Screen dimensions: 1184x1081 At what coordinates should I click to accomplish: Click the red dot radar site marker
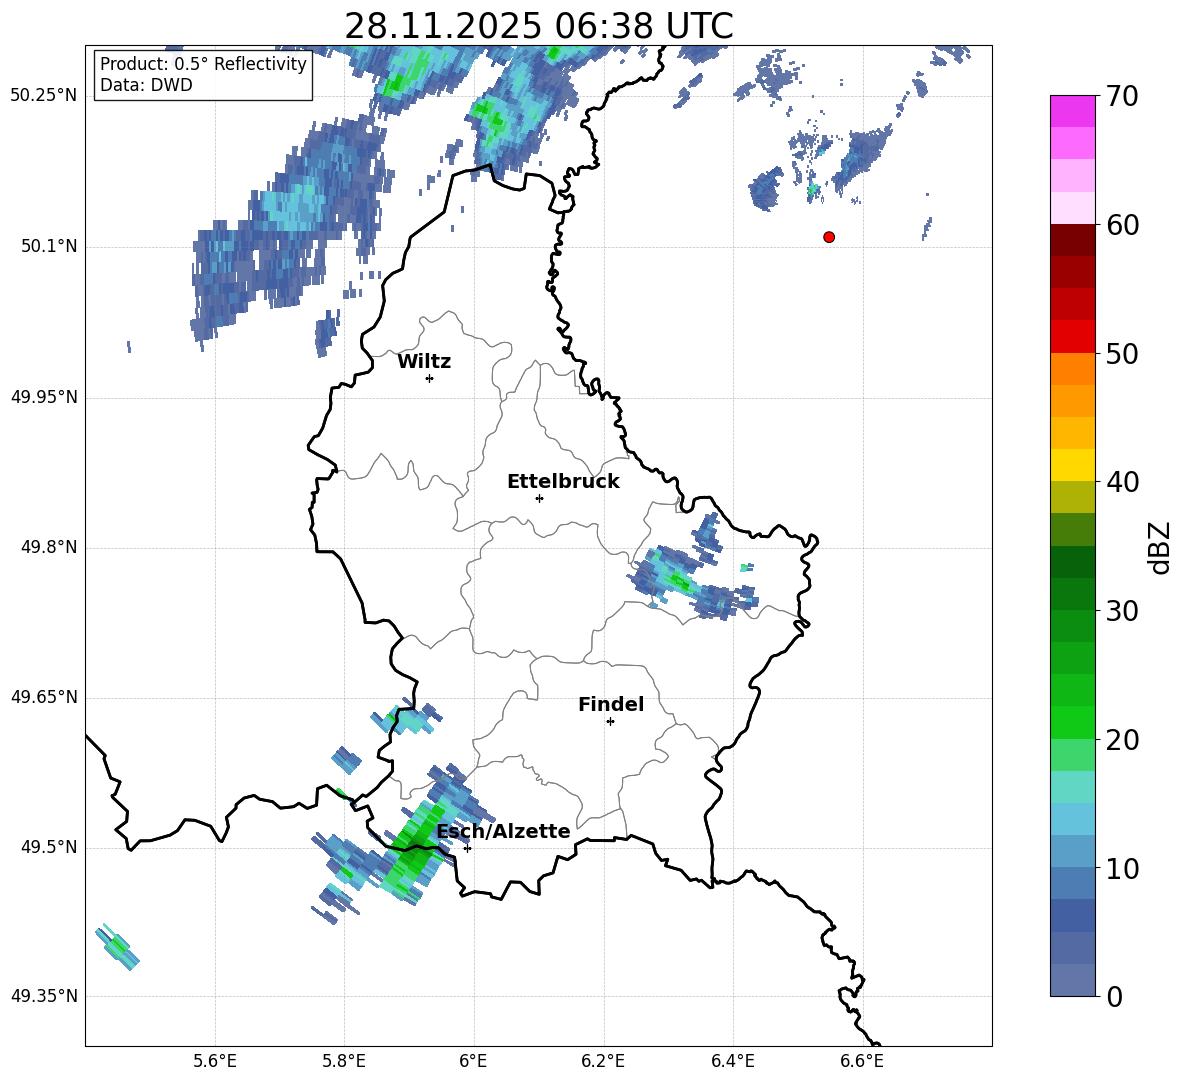(829, 237)
